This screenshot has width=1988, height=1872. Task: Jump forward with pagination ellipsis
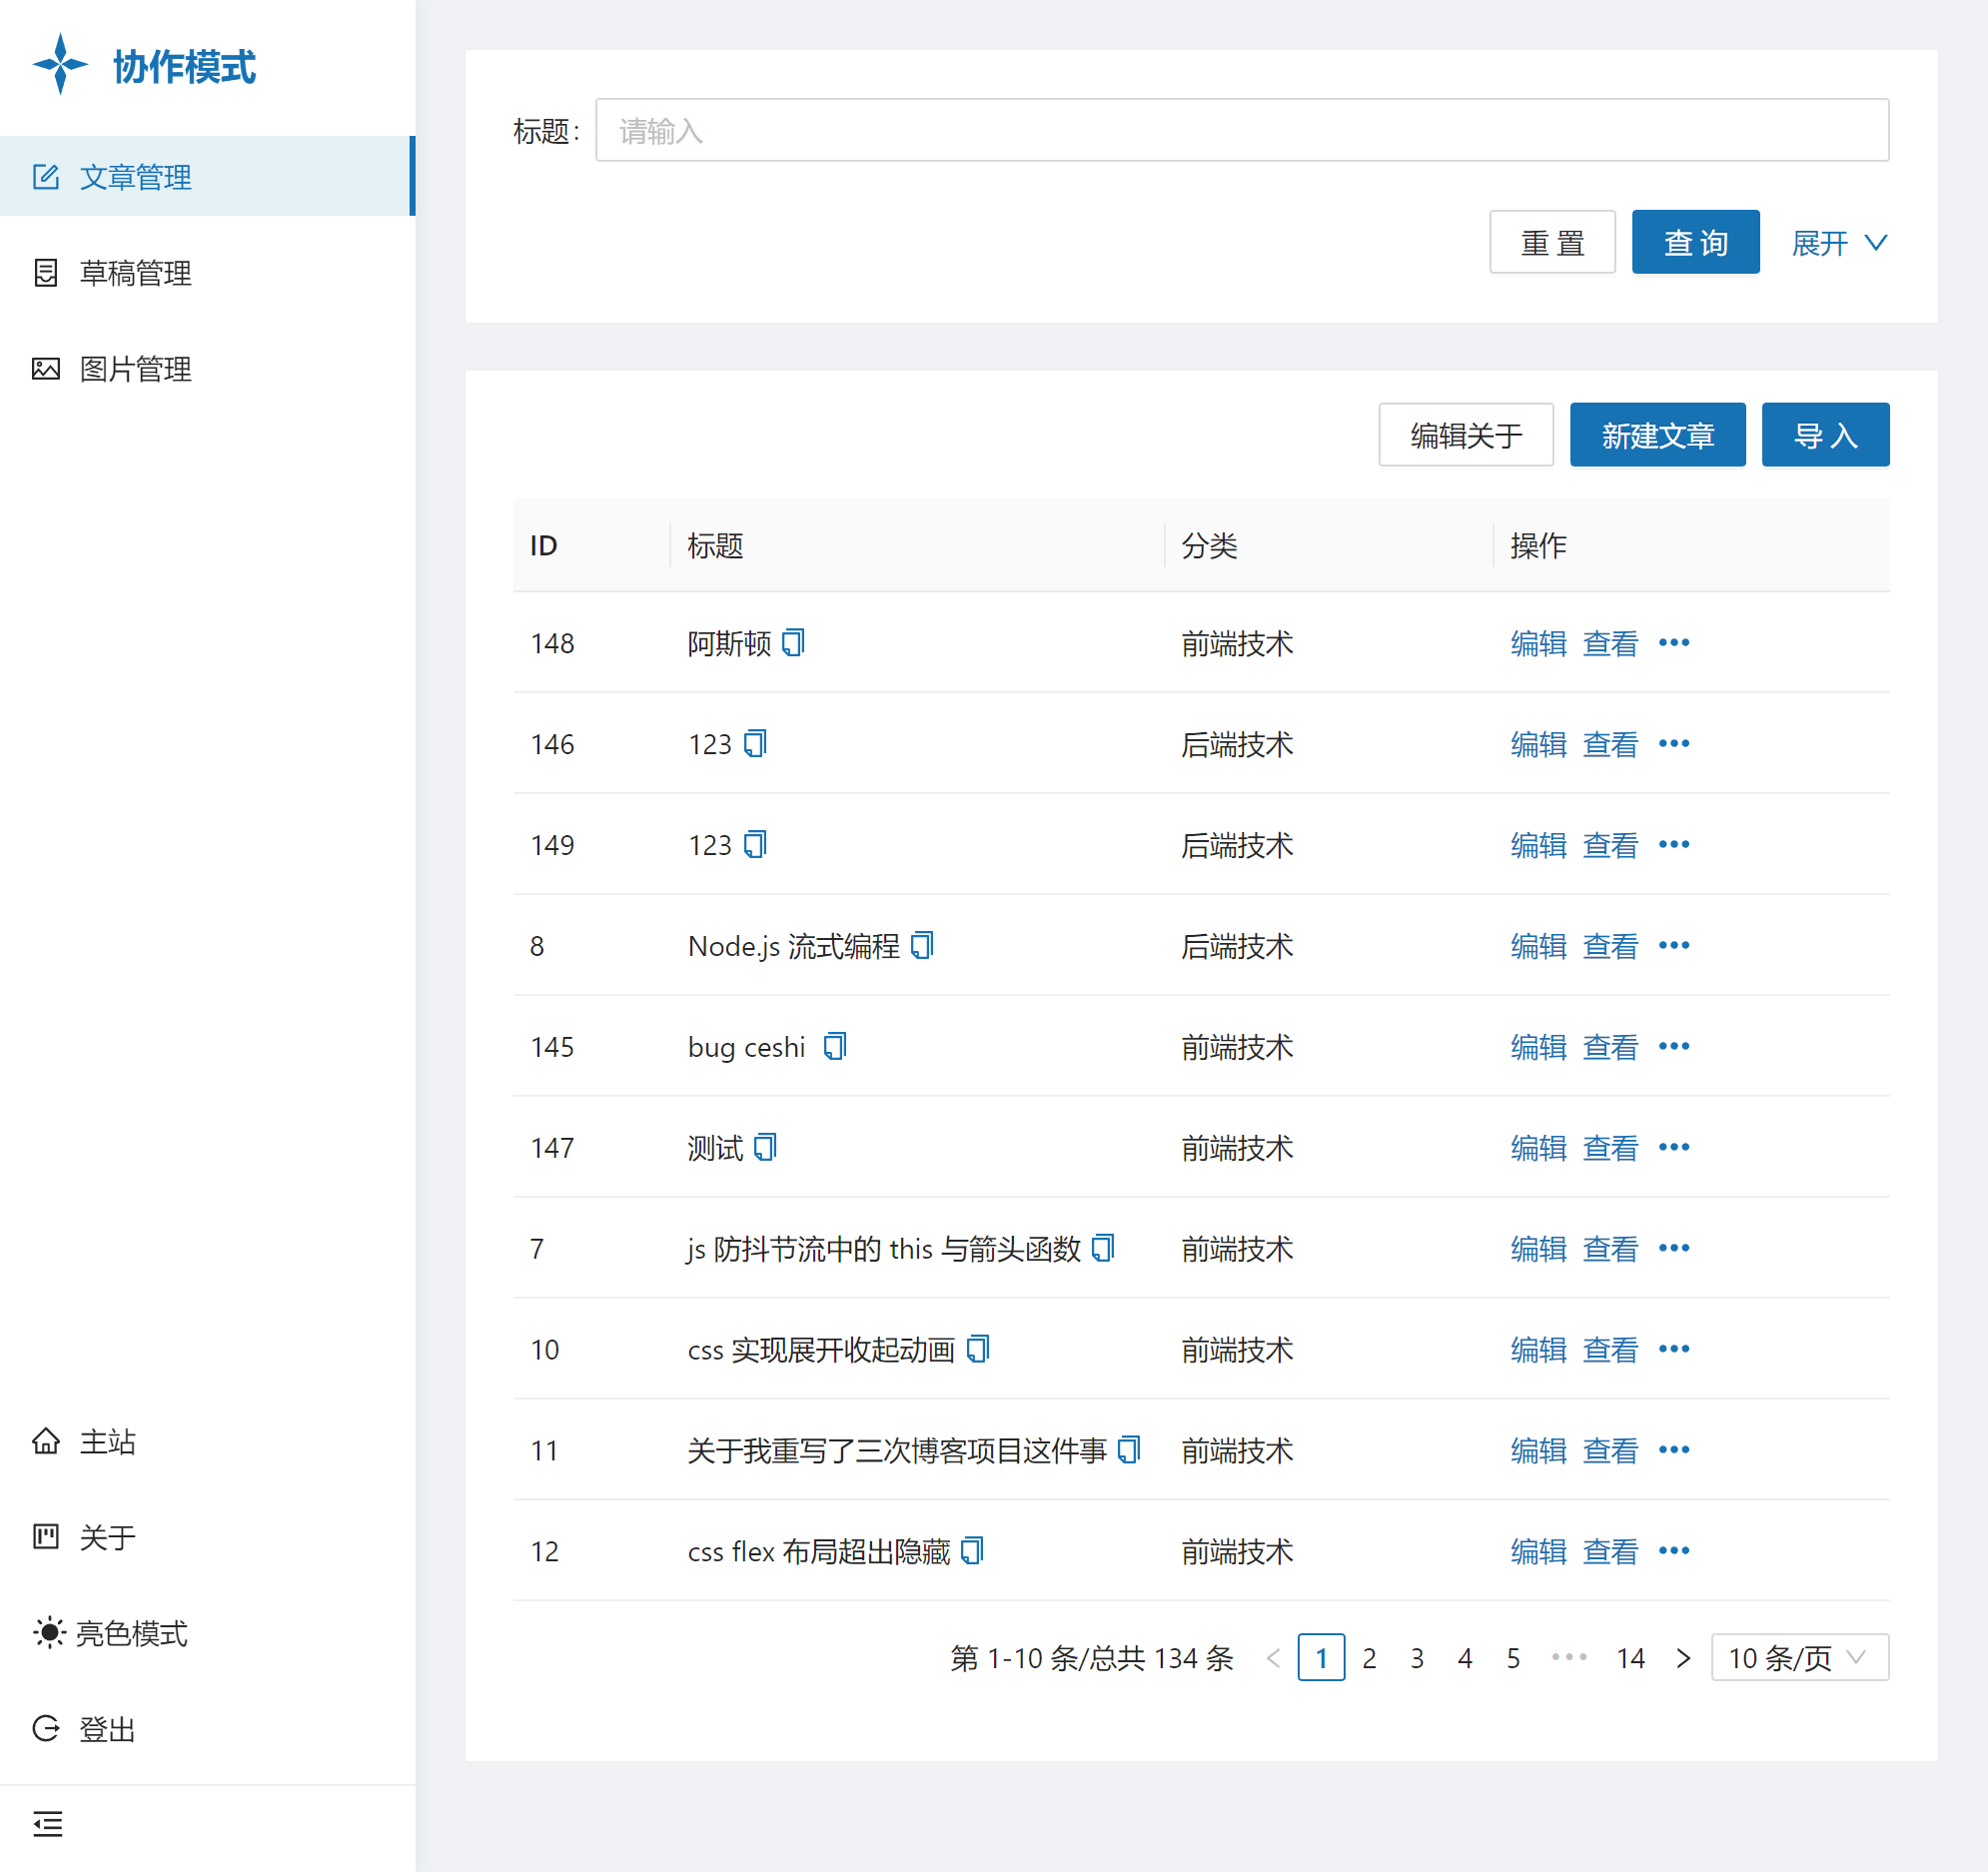(1569, 1658)
